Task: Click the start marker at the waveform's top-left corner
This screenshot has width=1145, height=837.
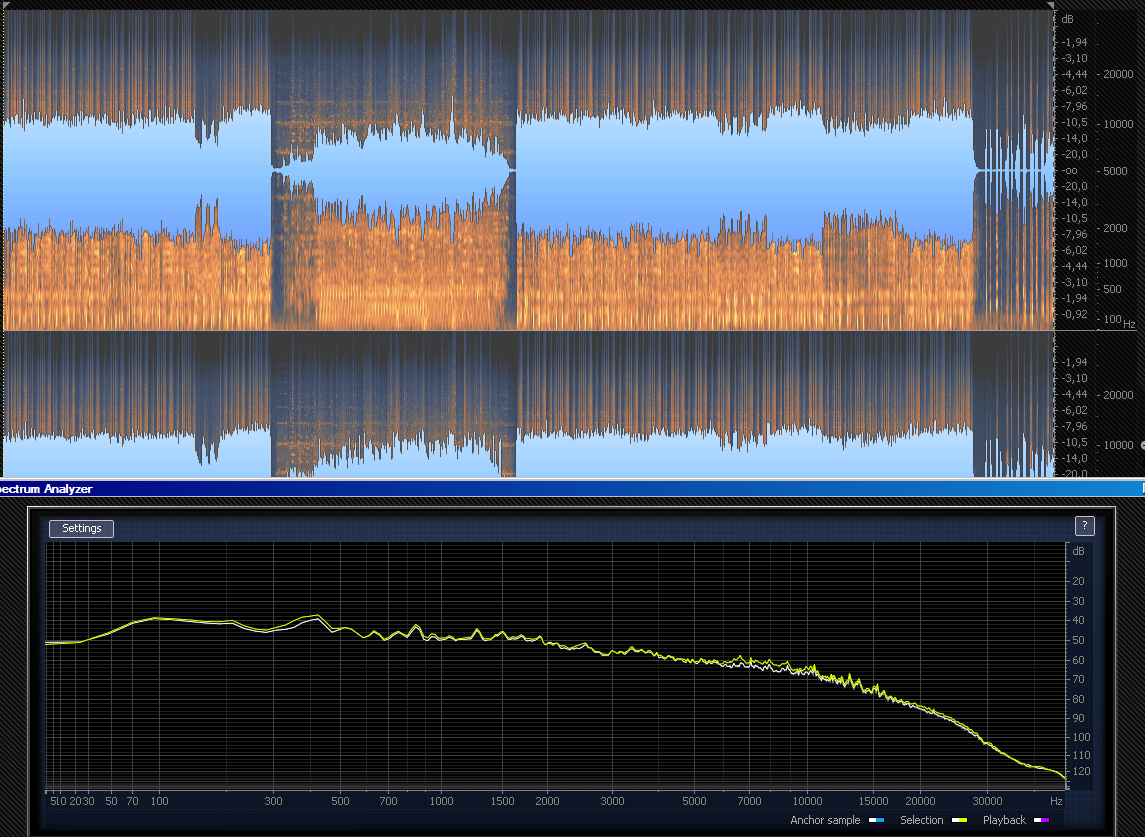Action: click(5, 6)
